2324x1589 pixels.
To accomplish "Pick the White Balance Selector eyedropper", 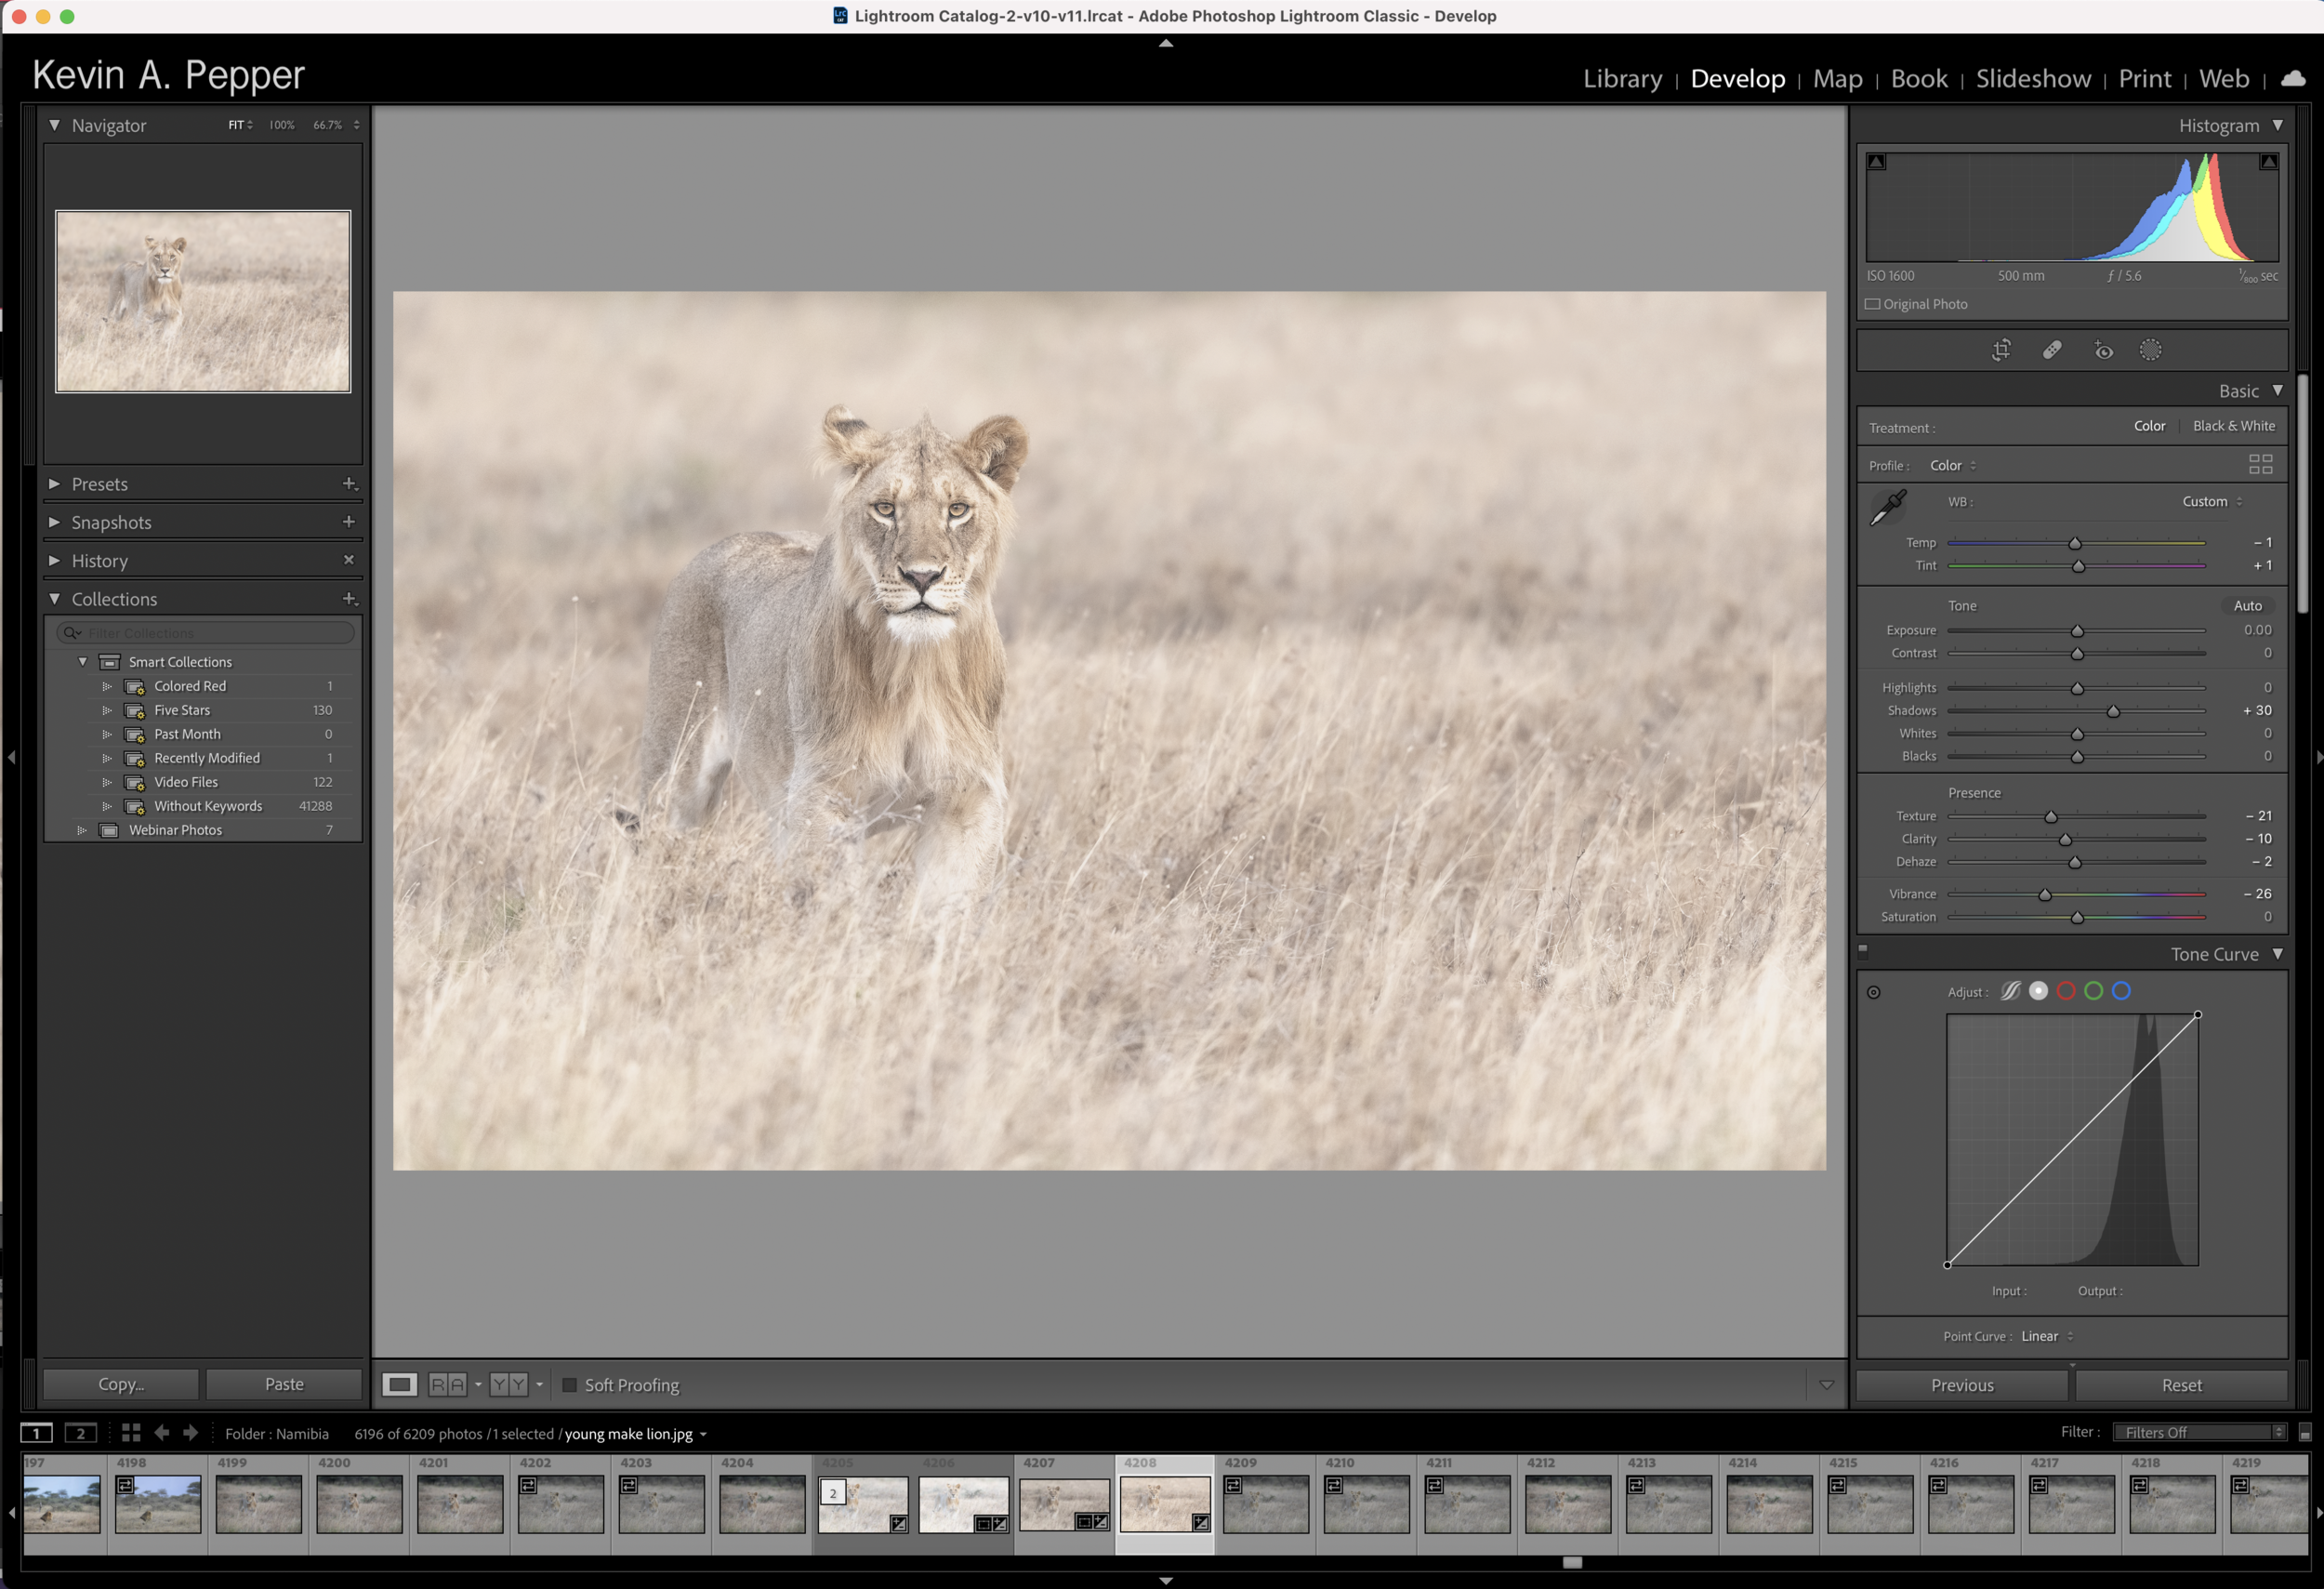I will coord(1888,507).
